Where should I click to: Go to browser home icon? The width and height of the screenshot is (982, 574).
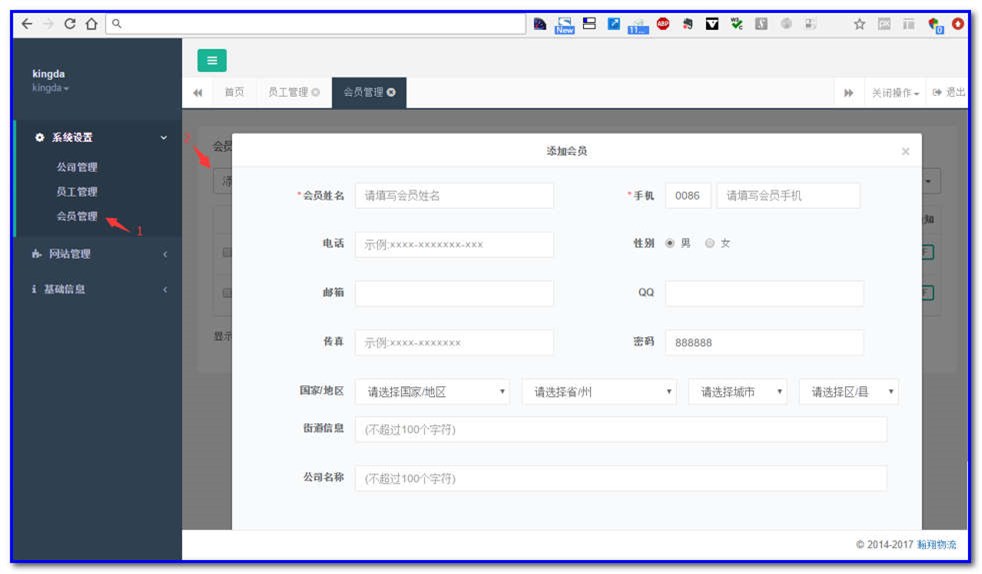(91, 24)
